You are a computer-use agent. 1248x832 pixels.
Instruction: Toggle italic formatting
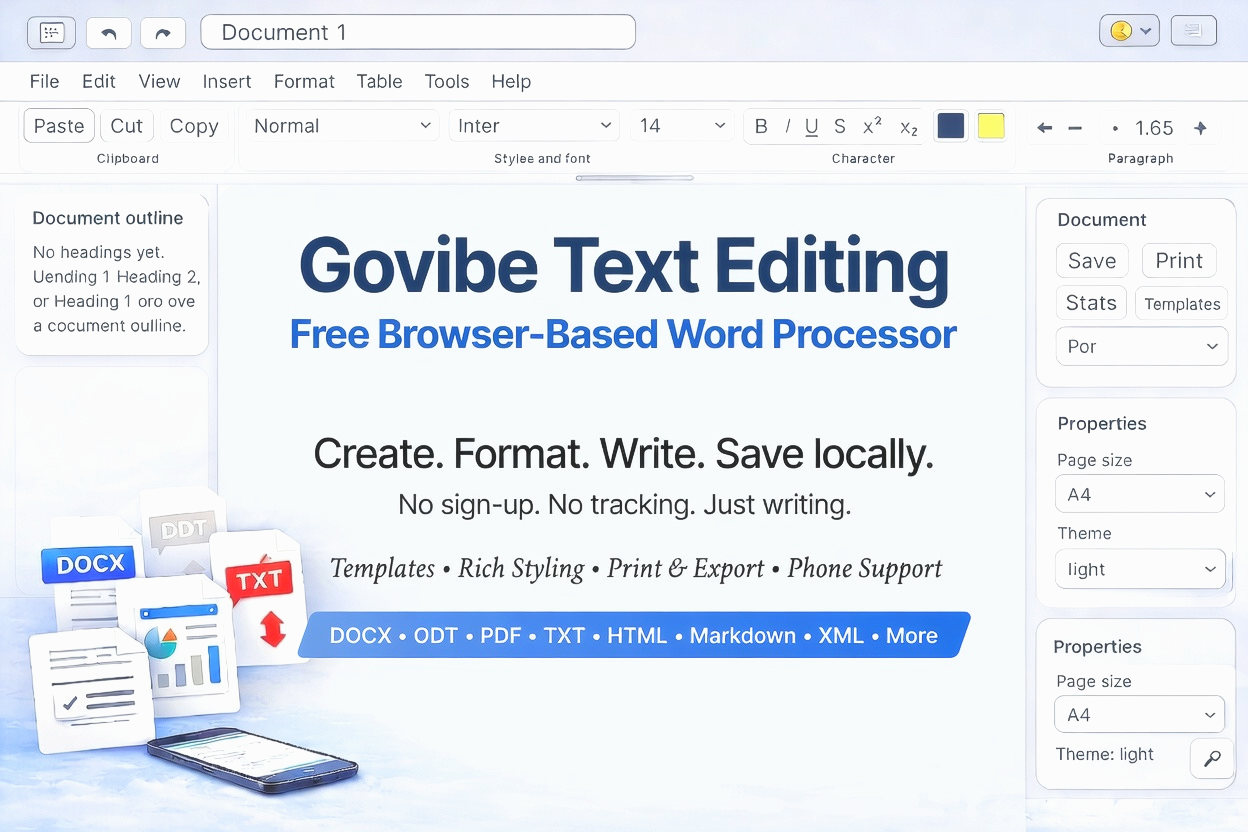787,126
